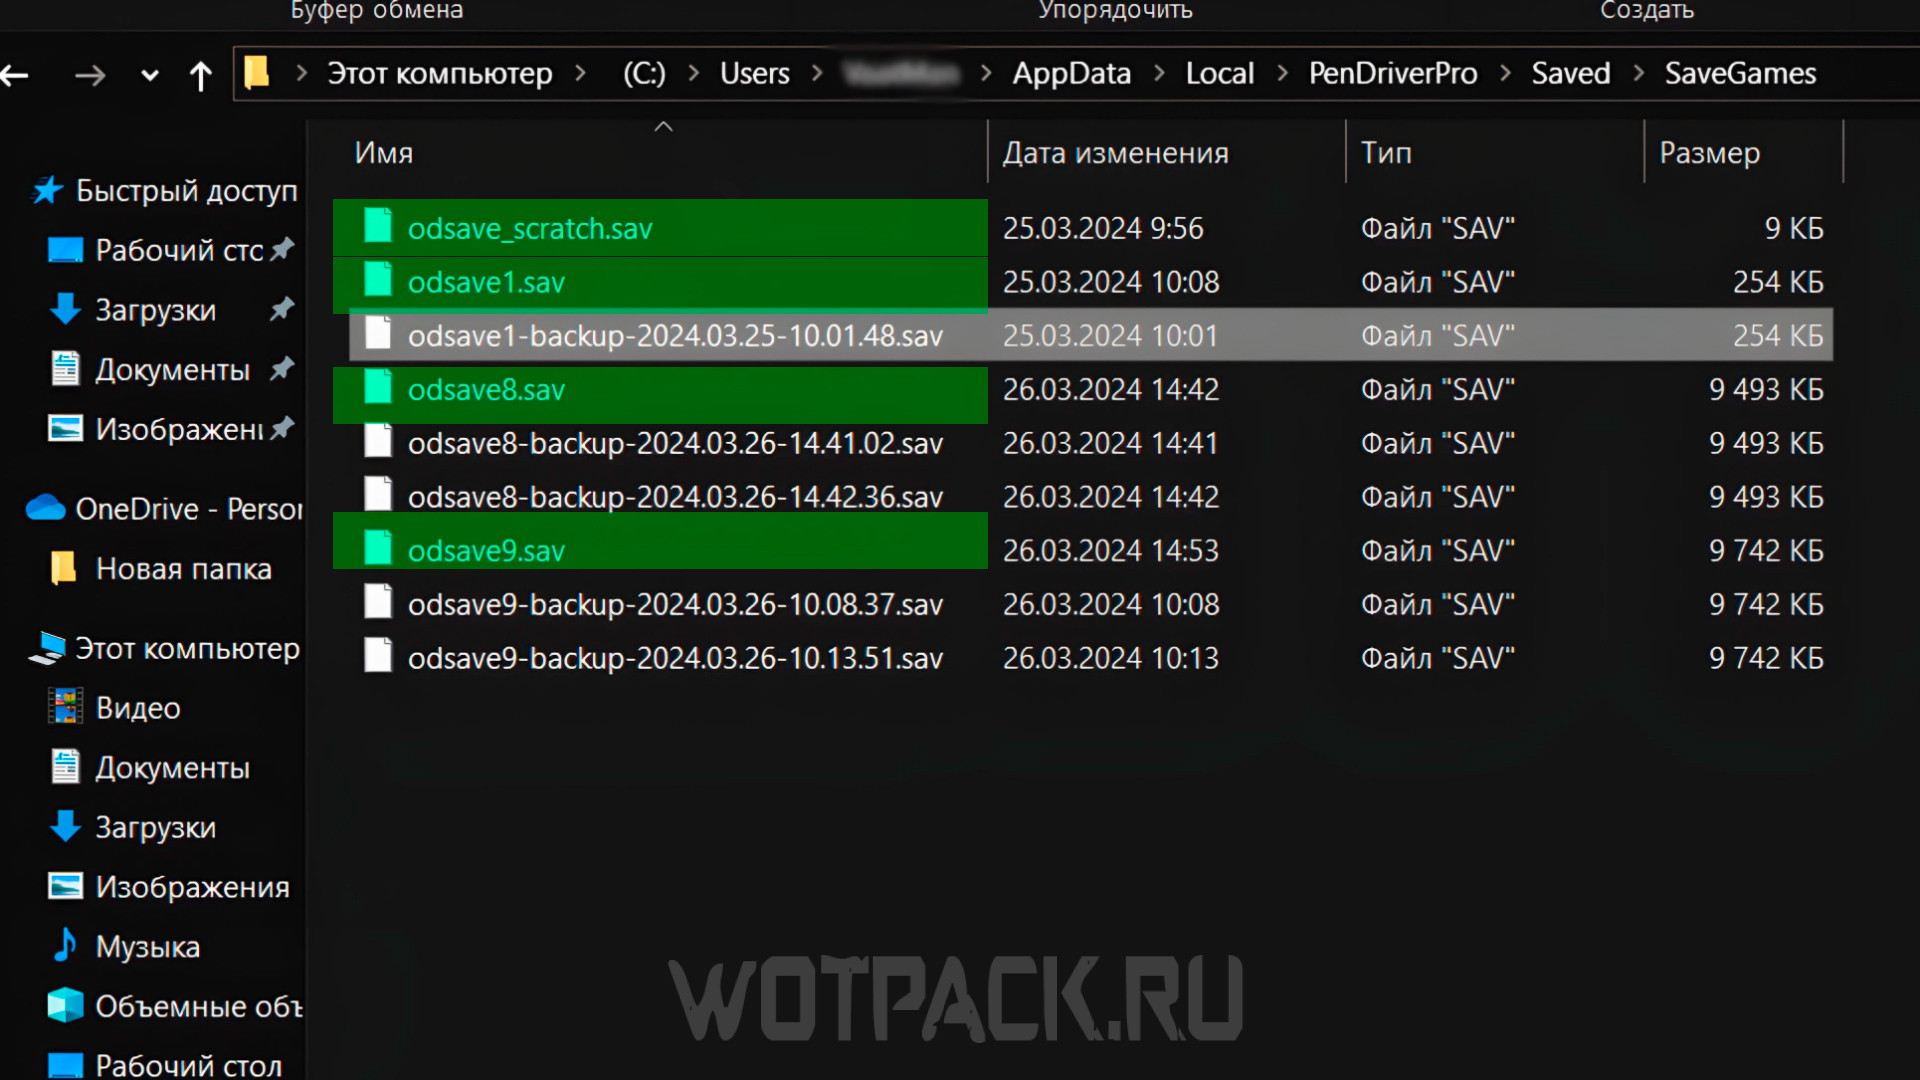Viewport: 1920px width, 1080px height.
Task: Click date '25.03.2024 9:56' cell
Action: pos(1103,229)
